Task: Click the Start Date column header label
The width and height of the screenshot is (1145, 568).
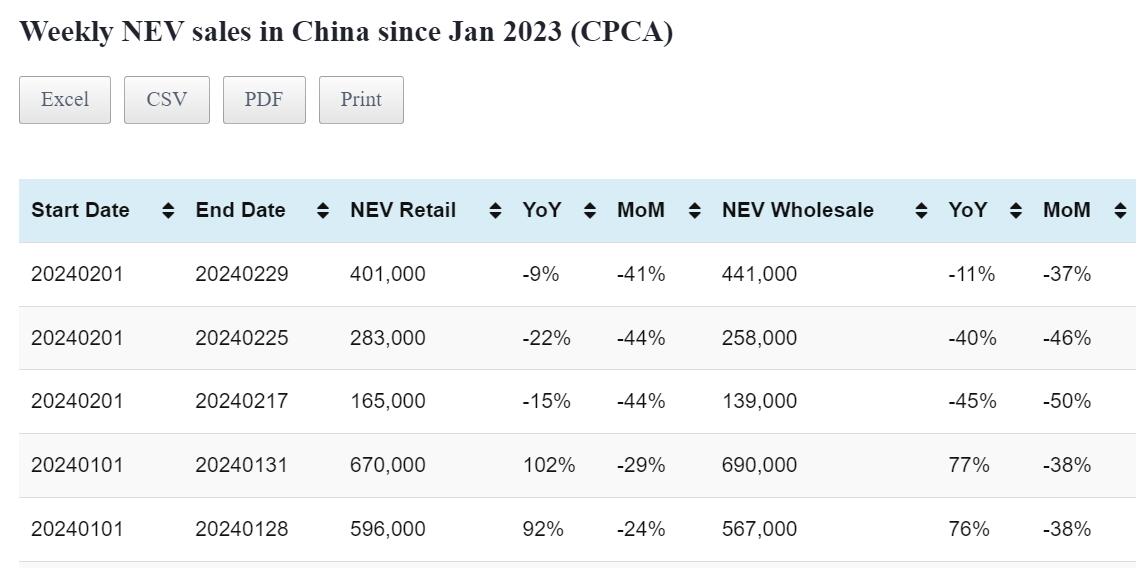Action: tap(80, 211)
